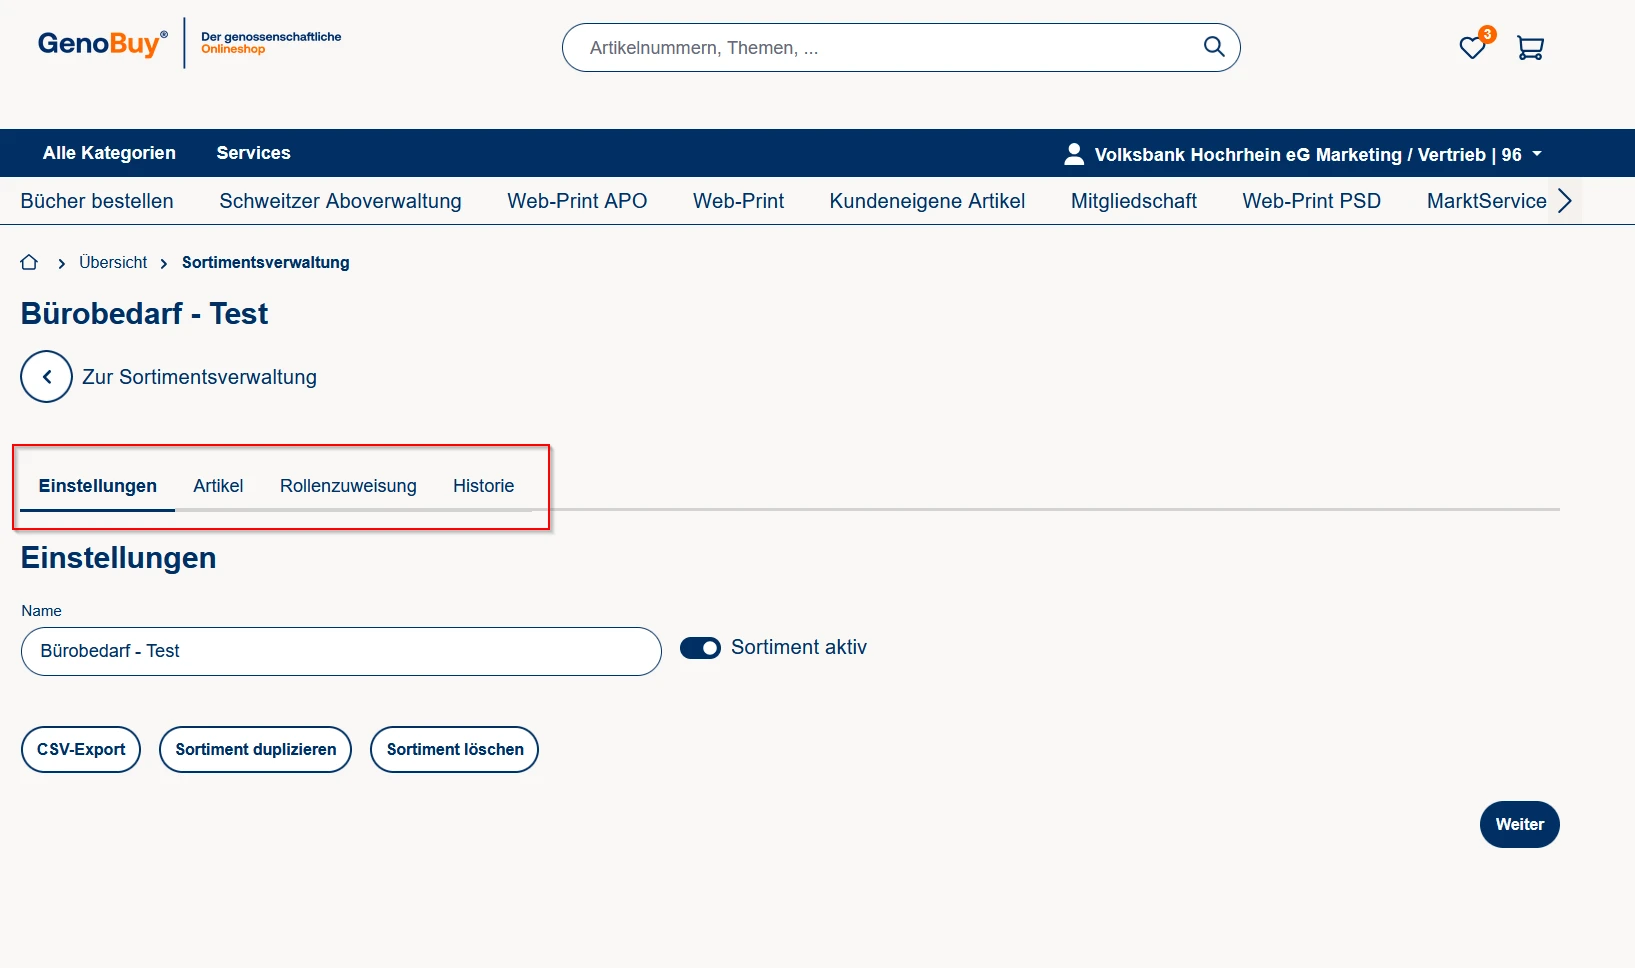
Task: Open the Alle Kategorien menu
Action: pyautogui.click(x=109, y=153)
